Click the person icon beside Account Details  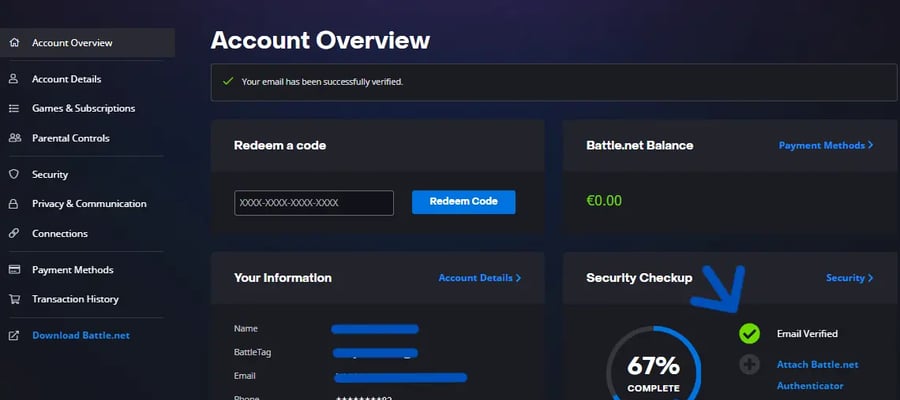pyautogui.click(x=14, y=79)
